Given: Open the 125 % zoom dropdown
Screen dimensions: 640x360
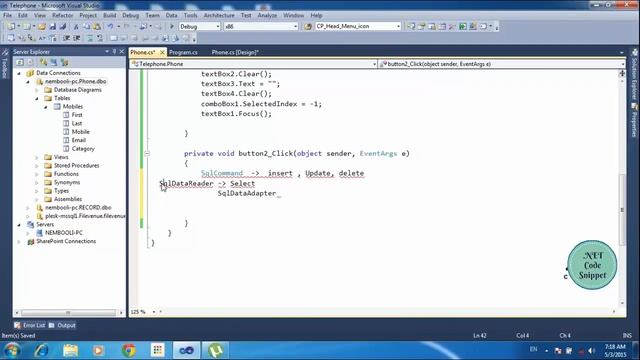Looking at the screenshot, I should click(x=154, y=312).
